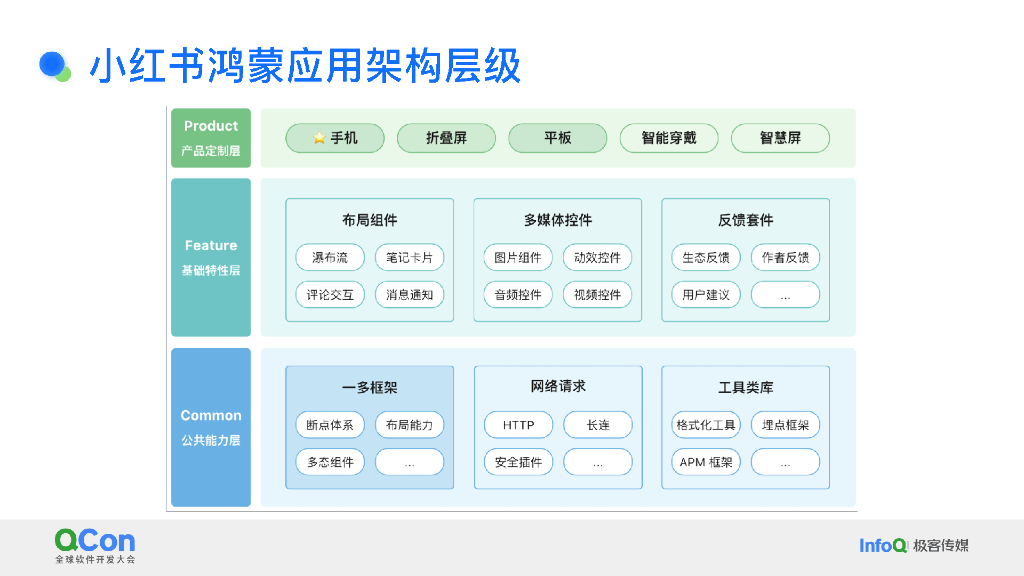1024x576 pixels.
Task: Click the 笔记卡片 pill
Action: pyautogui.click(x=409, y=257)
